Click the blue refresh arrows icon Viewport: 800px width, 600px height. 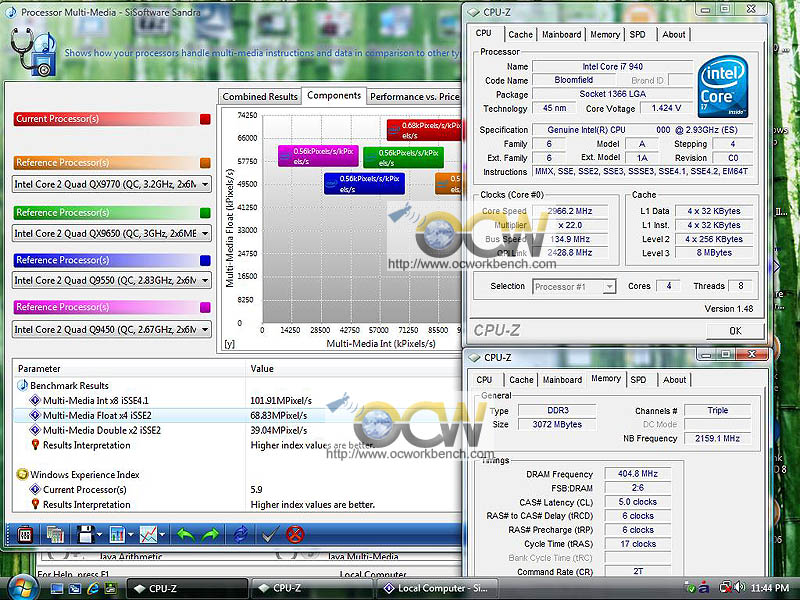click(240, 535)
